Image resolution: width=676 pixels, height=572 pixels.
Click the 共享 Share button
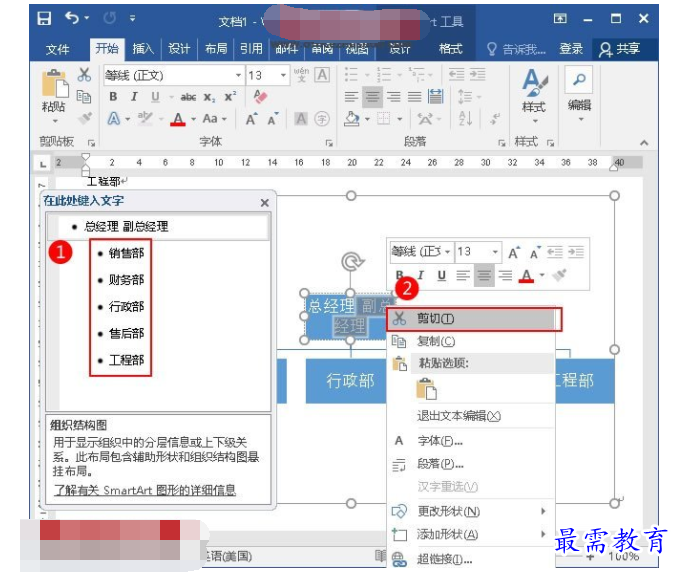pyautogui.click(x=619, y=49)
